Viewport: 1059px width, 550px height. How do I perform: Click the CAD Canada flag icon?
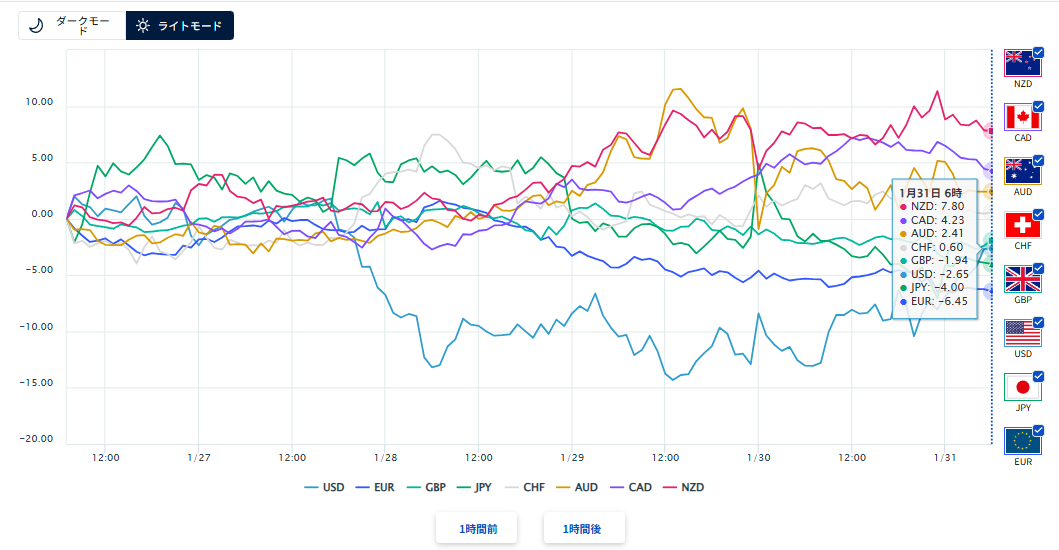coord(1022,117)
